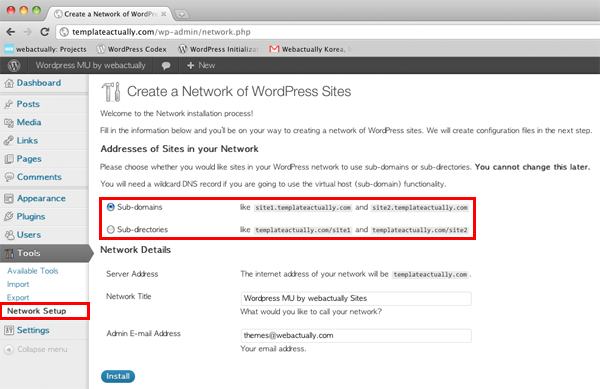Click the Comments speech bubble icon
600x389 pixels.
pos(9,177)
